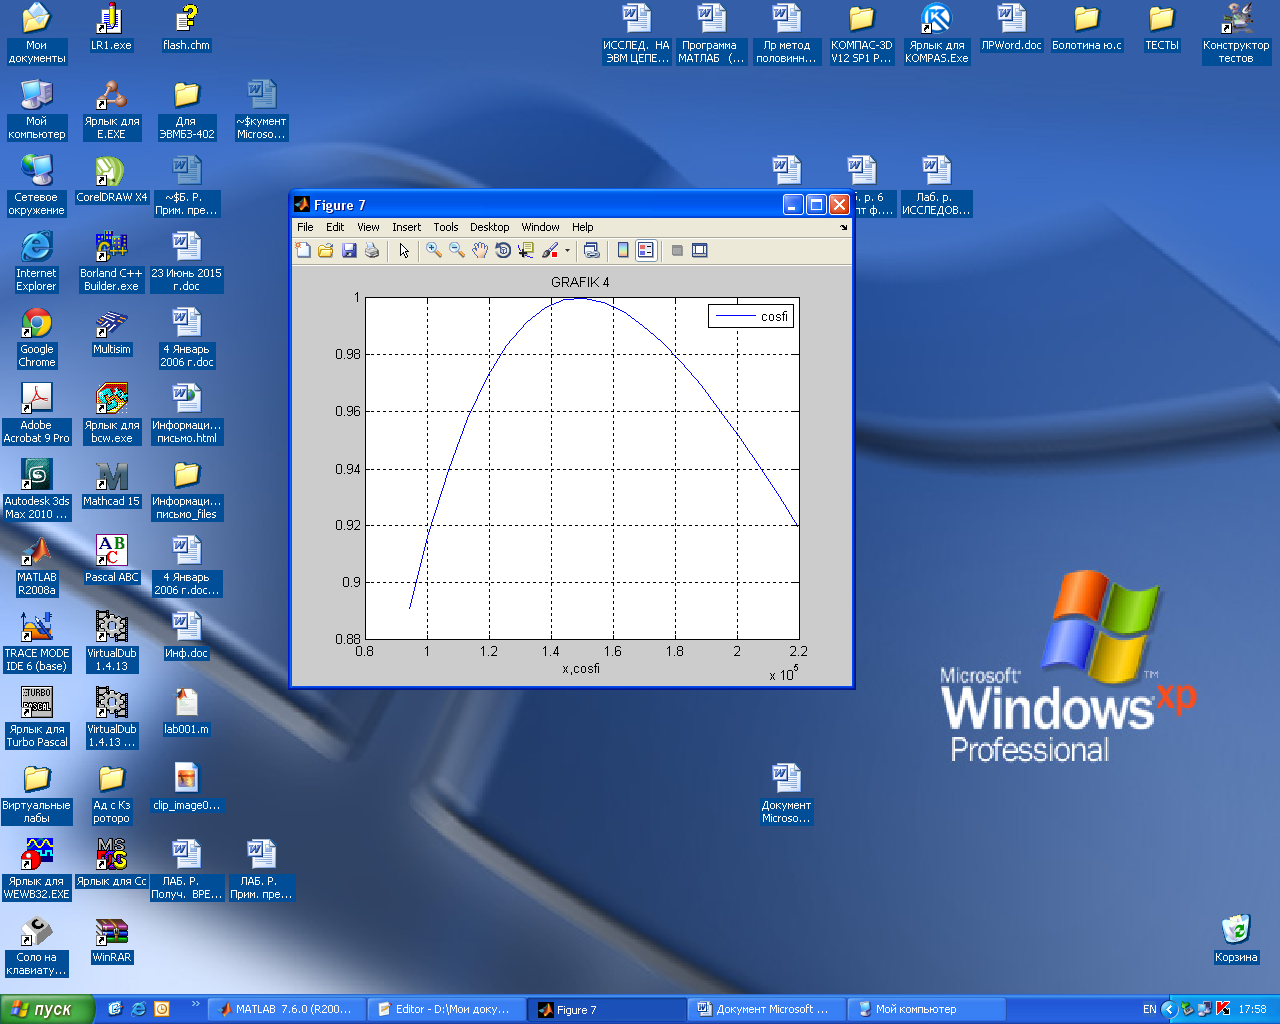The width and height of the screenshot is (1280, 1024).
Task: Click the Open File icon in Figure toolbar
Action: (326, 250)
